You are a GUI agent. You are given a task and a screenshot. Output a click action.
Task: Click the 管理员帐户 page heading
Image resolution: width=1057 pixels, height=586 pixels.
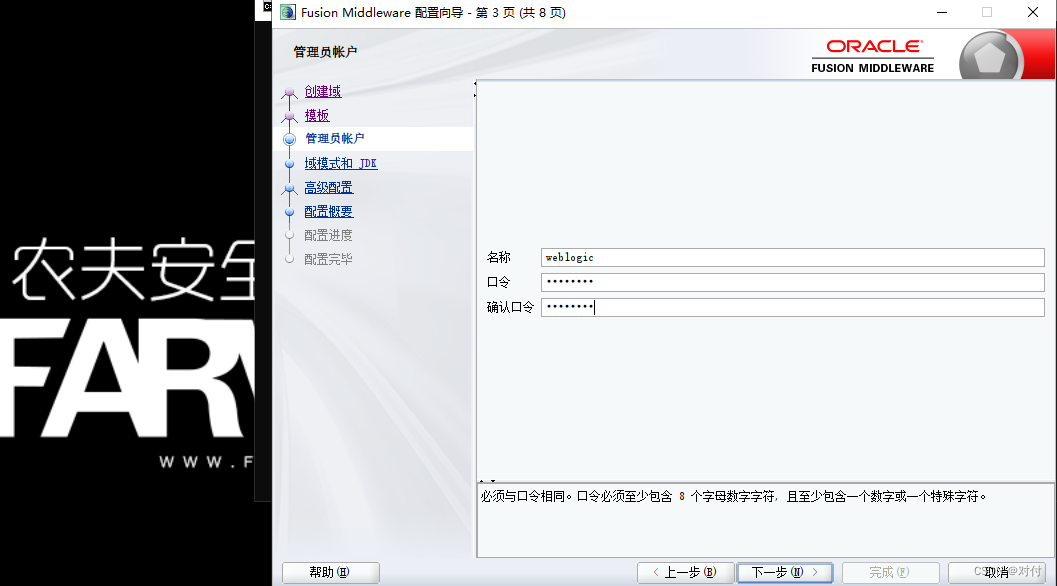325,52
